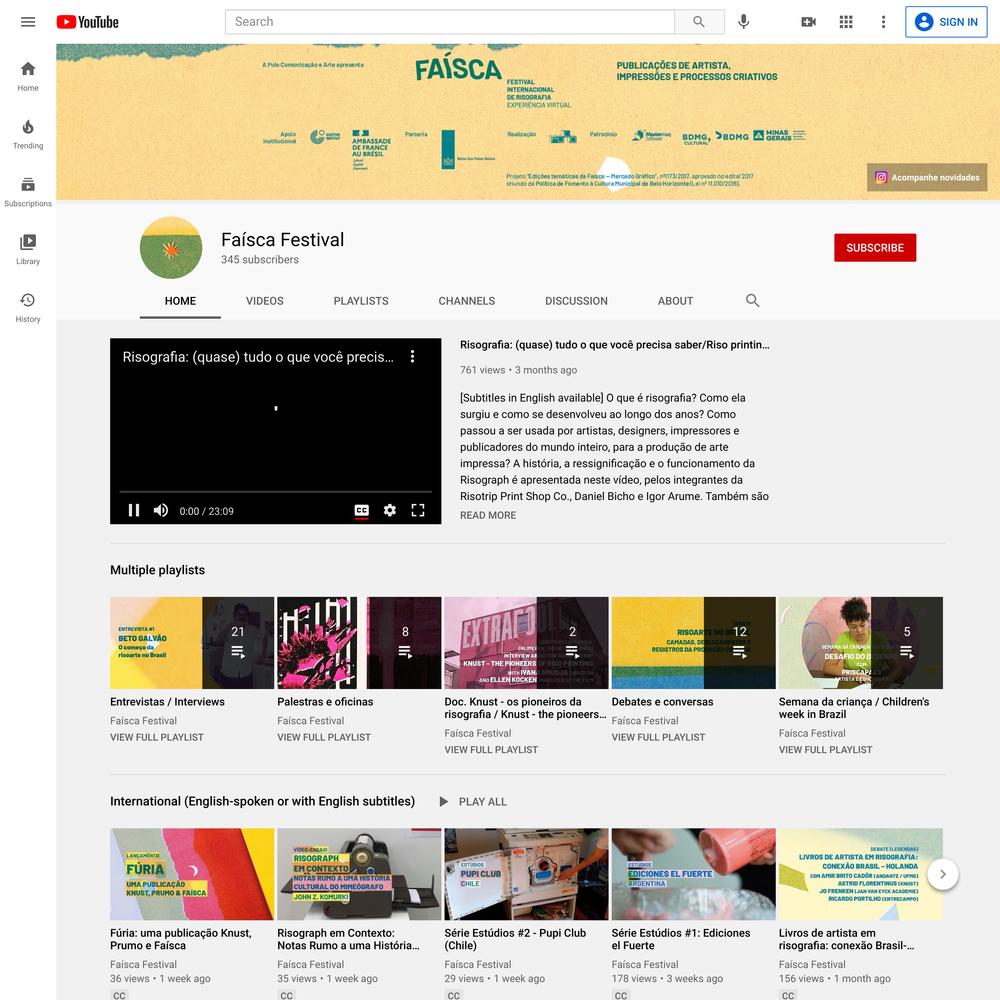Open Trending in the sidebar
Image resolution: width=1000 pixels, height=1000 pixels.
28,135
